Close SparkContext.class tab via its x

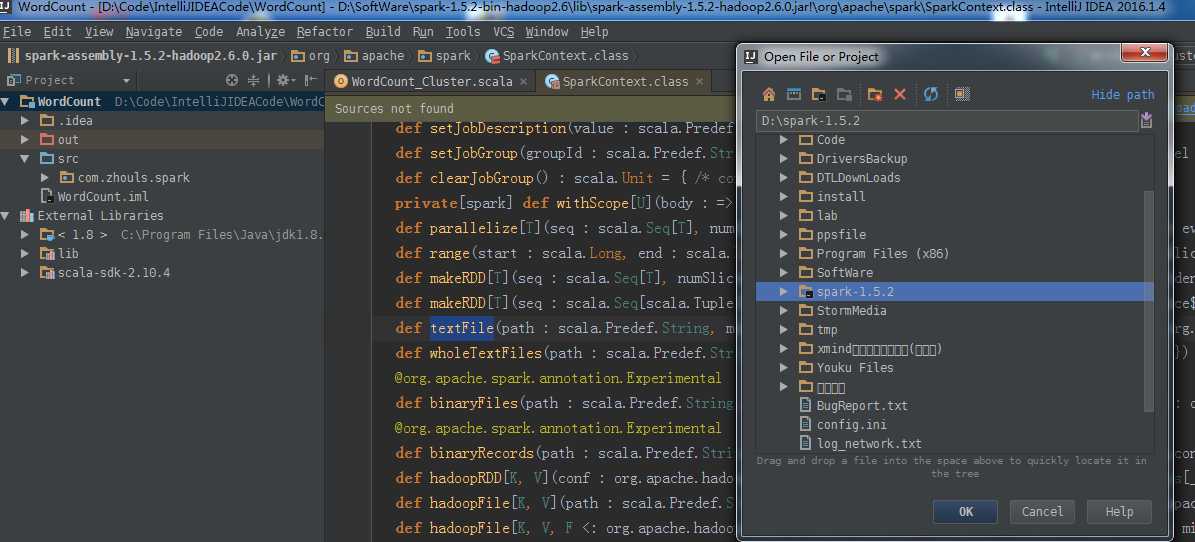698,82
